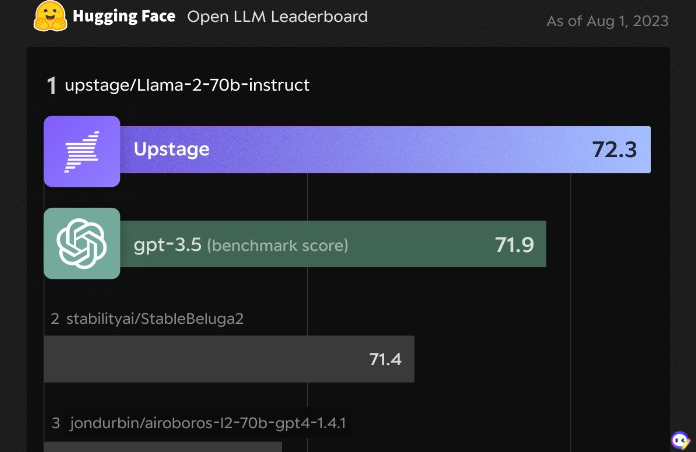Open the Open LLM Leaderboard title

[x=277, y=17]
